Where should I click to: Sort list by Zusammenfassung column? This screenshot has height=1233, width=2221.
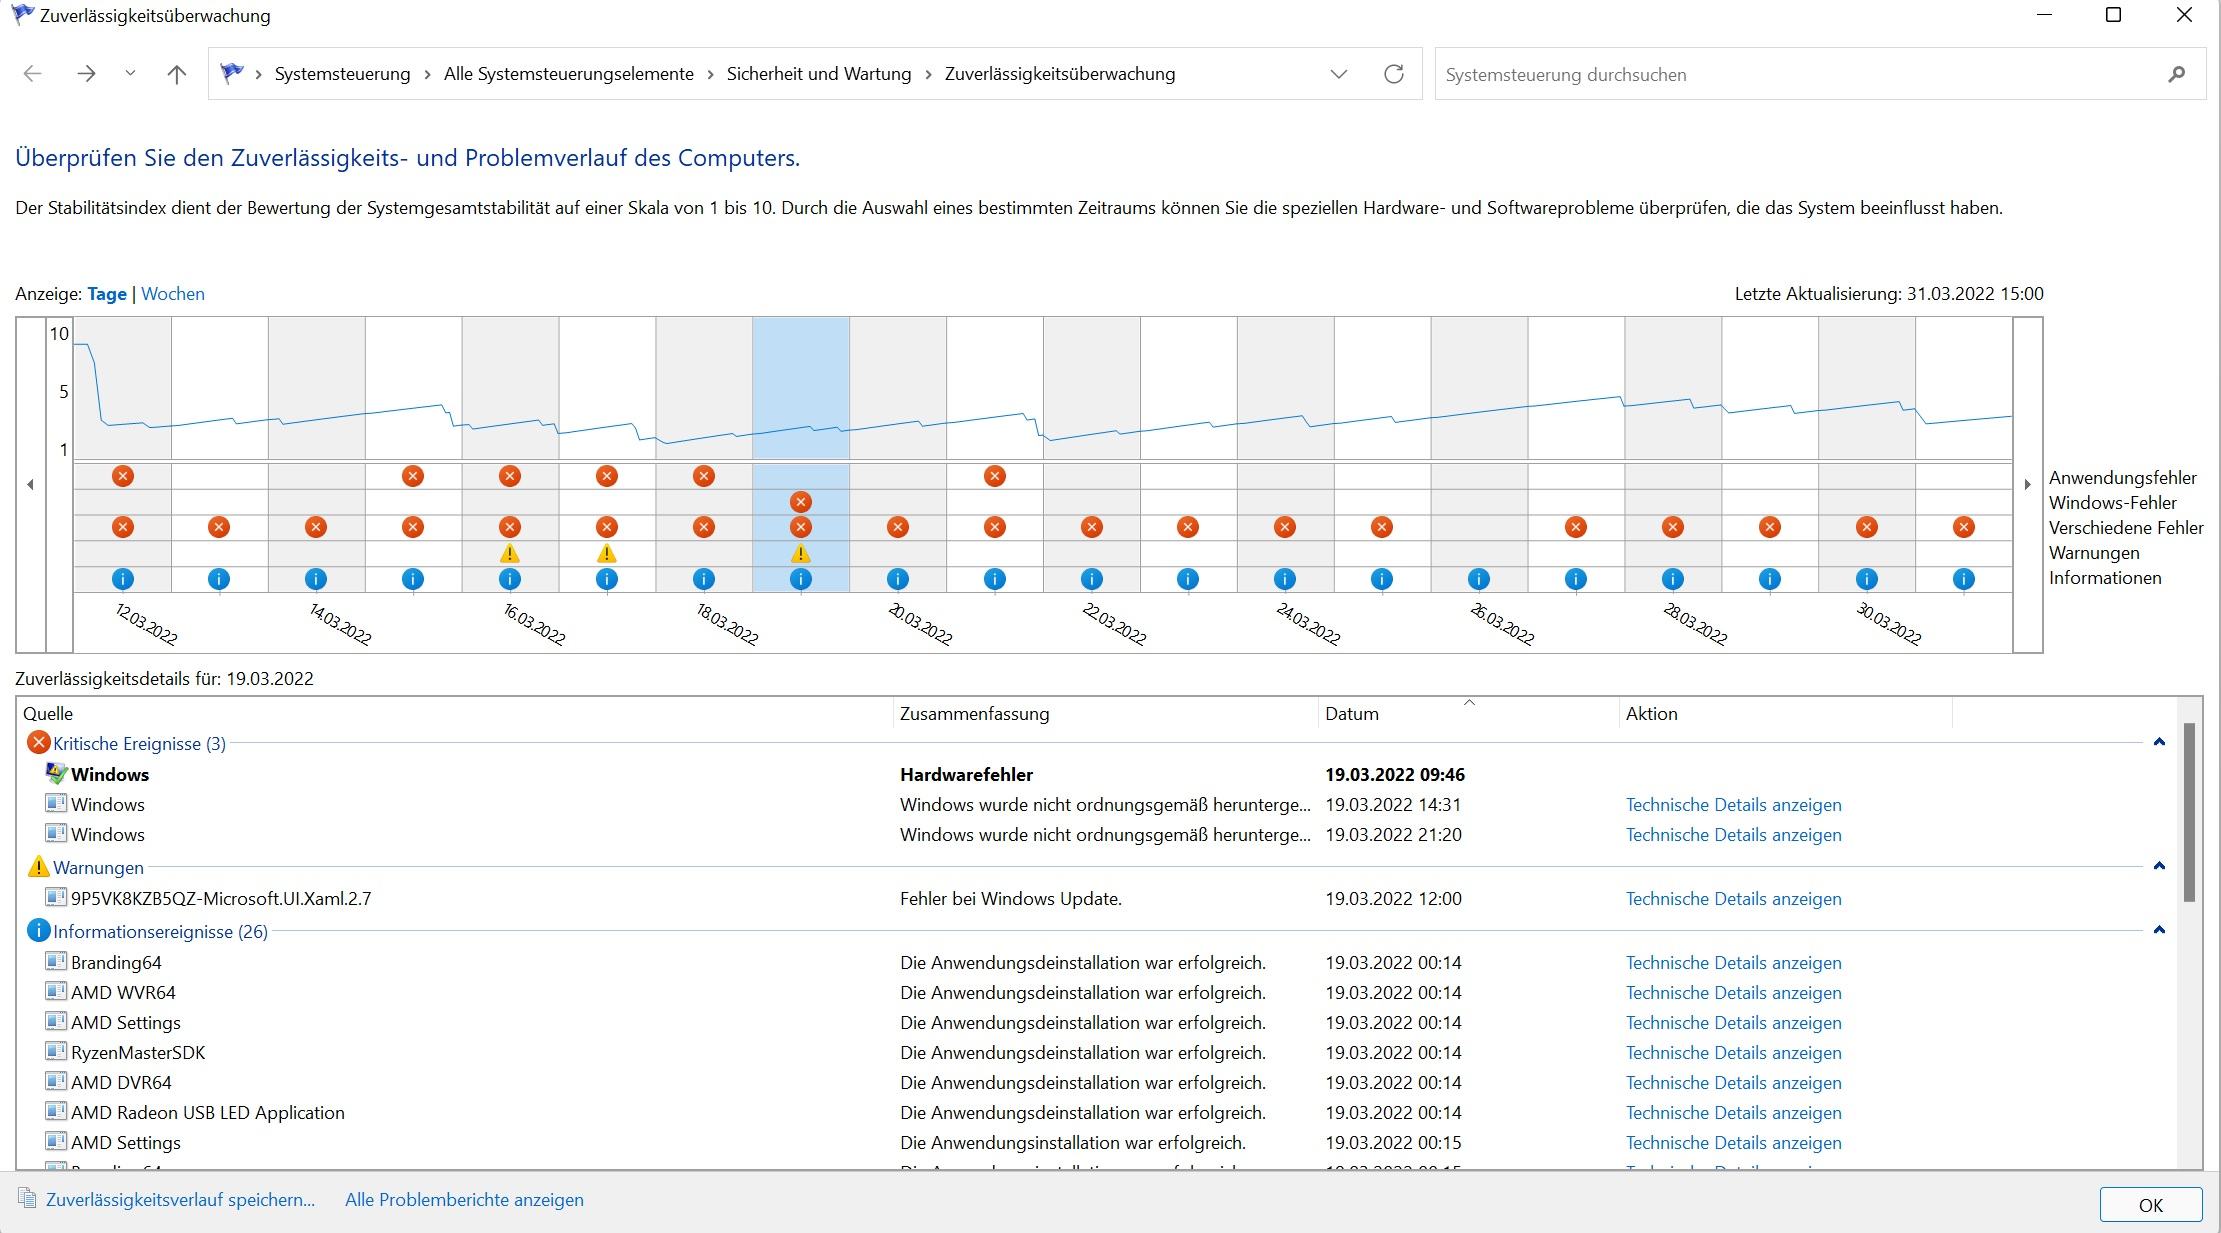click(x=1105, y=714)
